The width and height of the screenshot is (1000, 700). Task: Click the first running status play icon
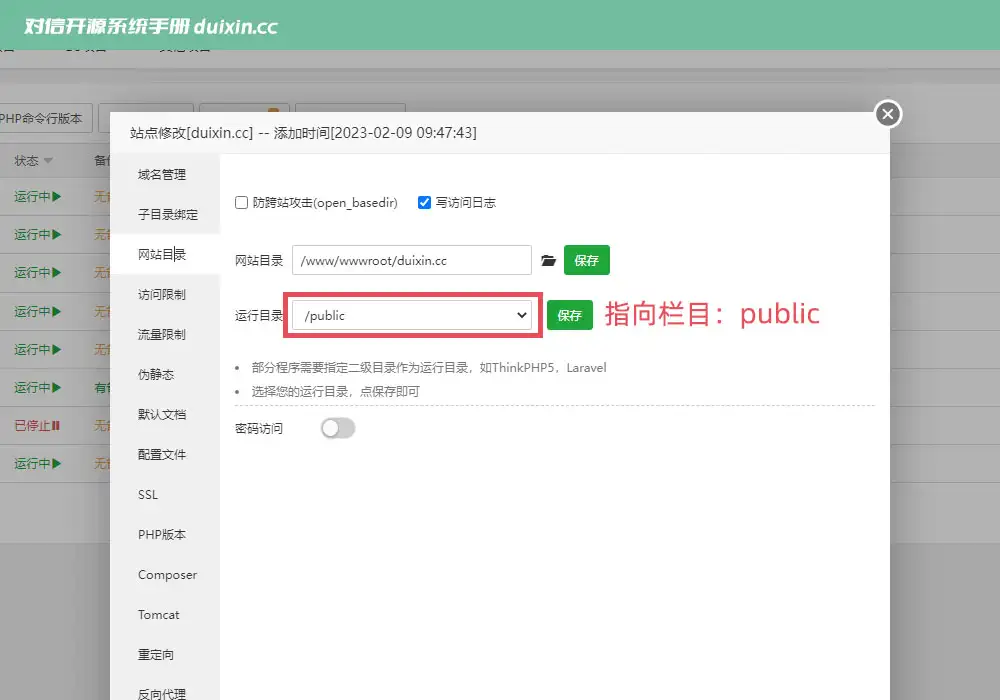[x=57, y=196]
